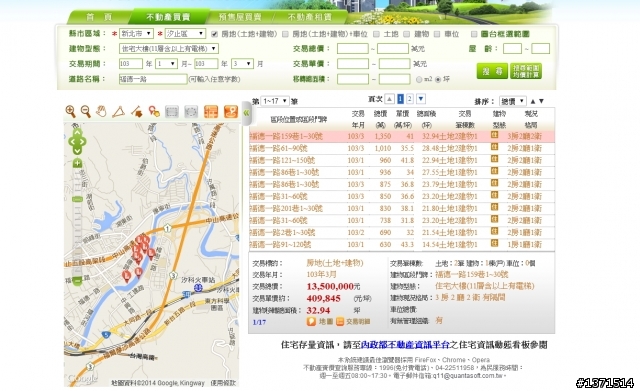Click the 地圖 button in detail panel

pos(320,322)
